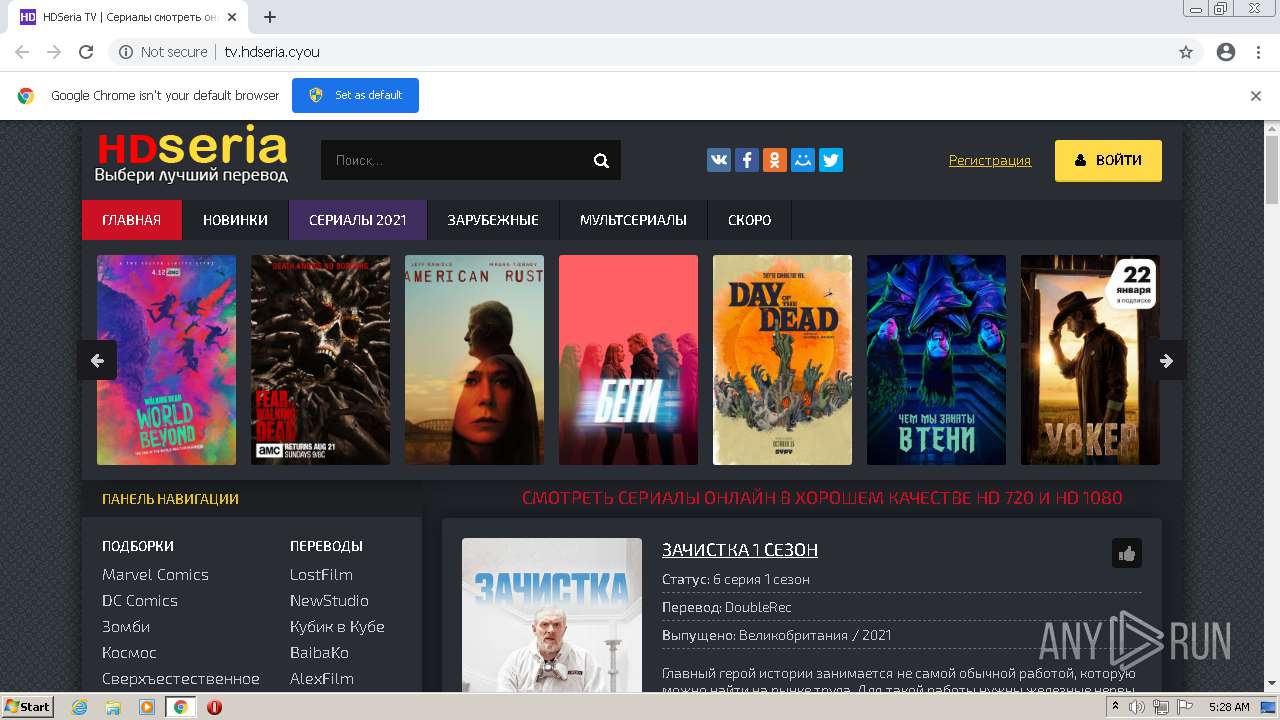Open the СКОРО menu tab
The height and width of the screenshot is (720, 1280).
pos(749,220)
